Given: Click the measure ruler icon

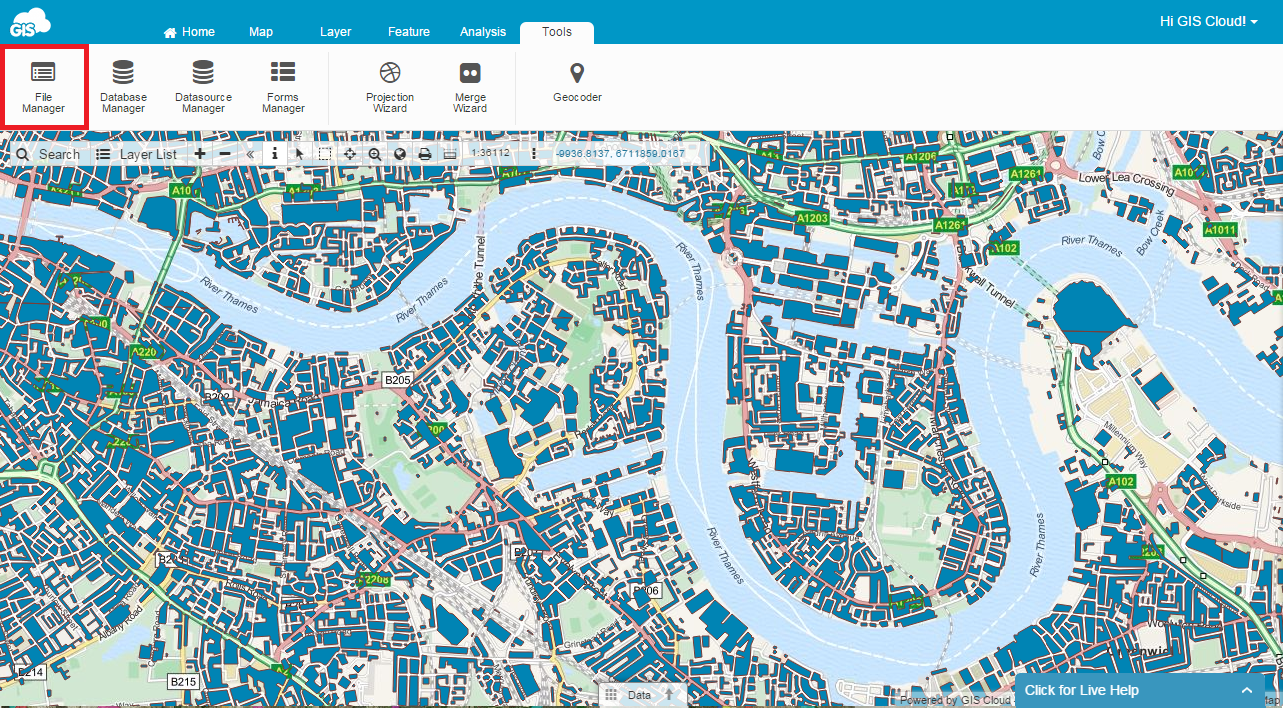Looking at the screenshot, I should click(x=450, y=154).
